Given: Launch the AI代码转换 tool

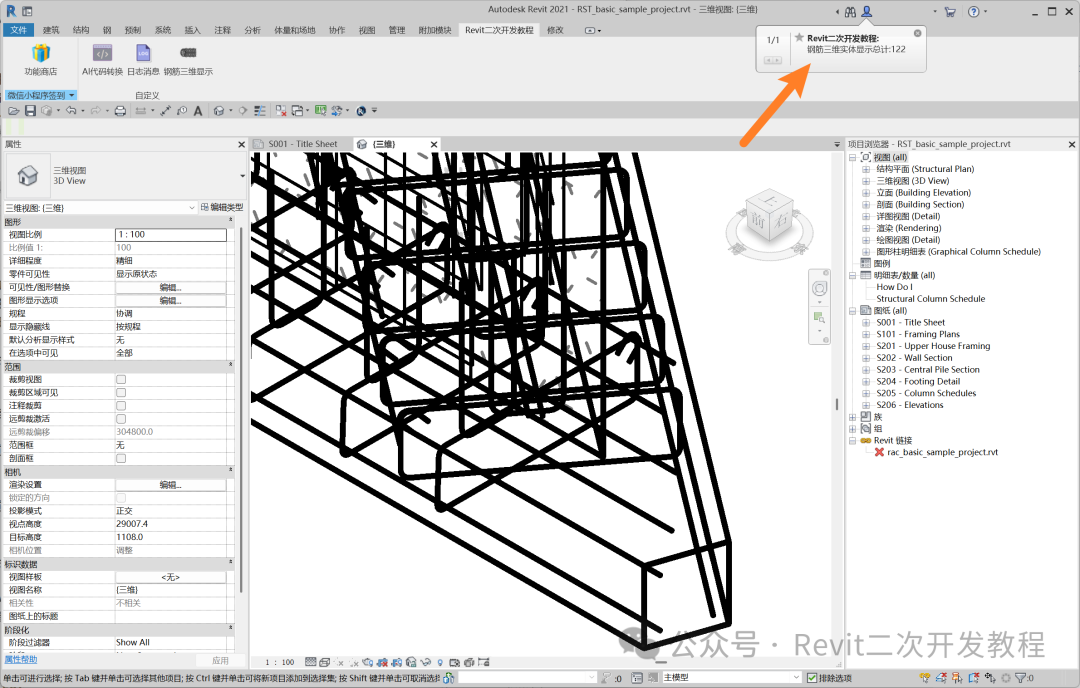Looking at the screenshot, I should 102,59.
